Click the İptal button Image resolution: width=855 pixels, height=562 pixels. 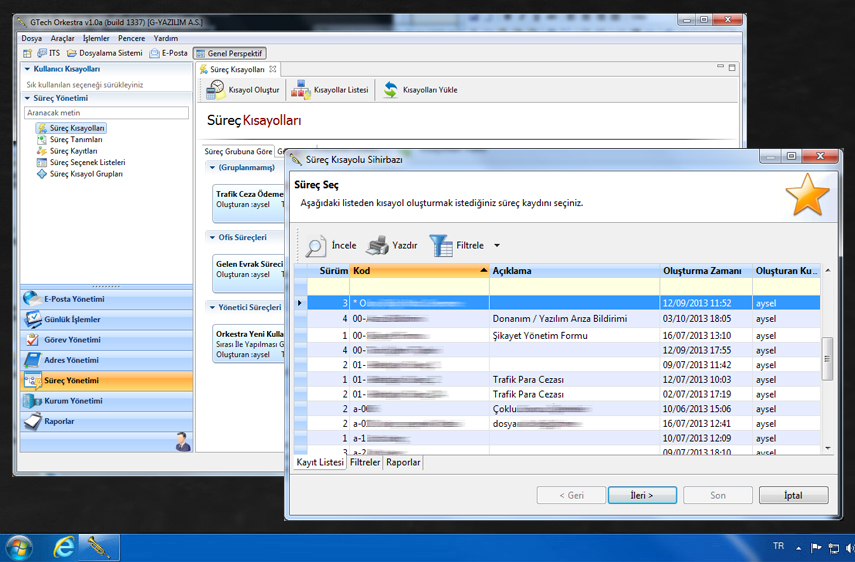click(792, 495)
